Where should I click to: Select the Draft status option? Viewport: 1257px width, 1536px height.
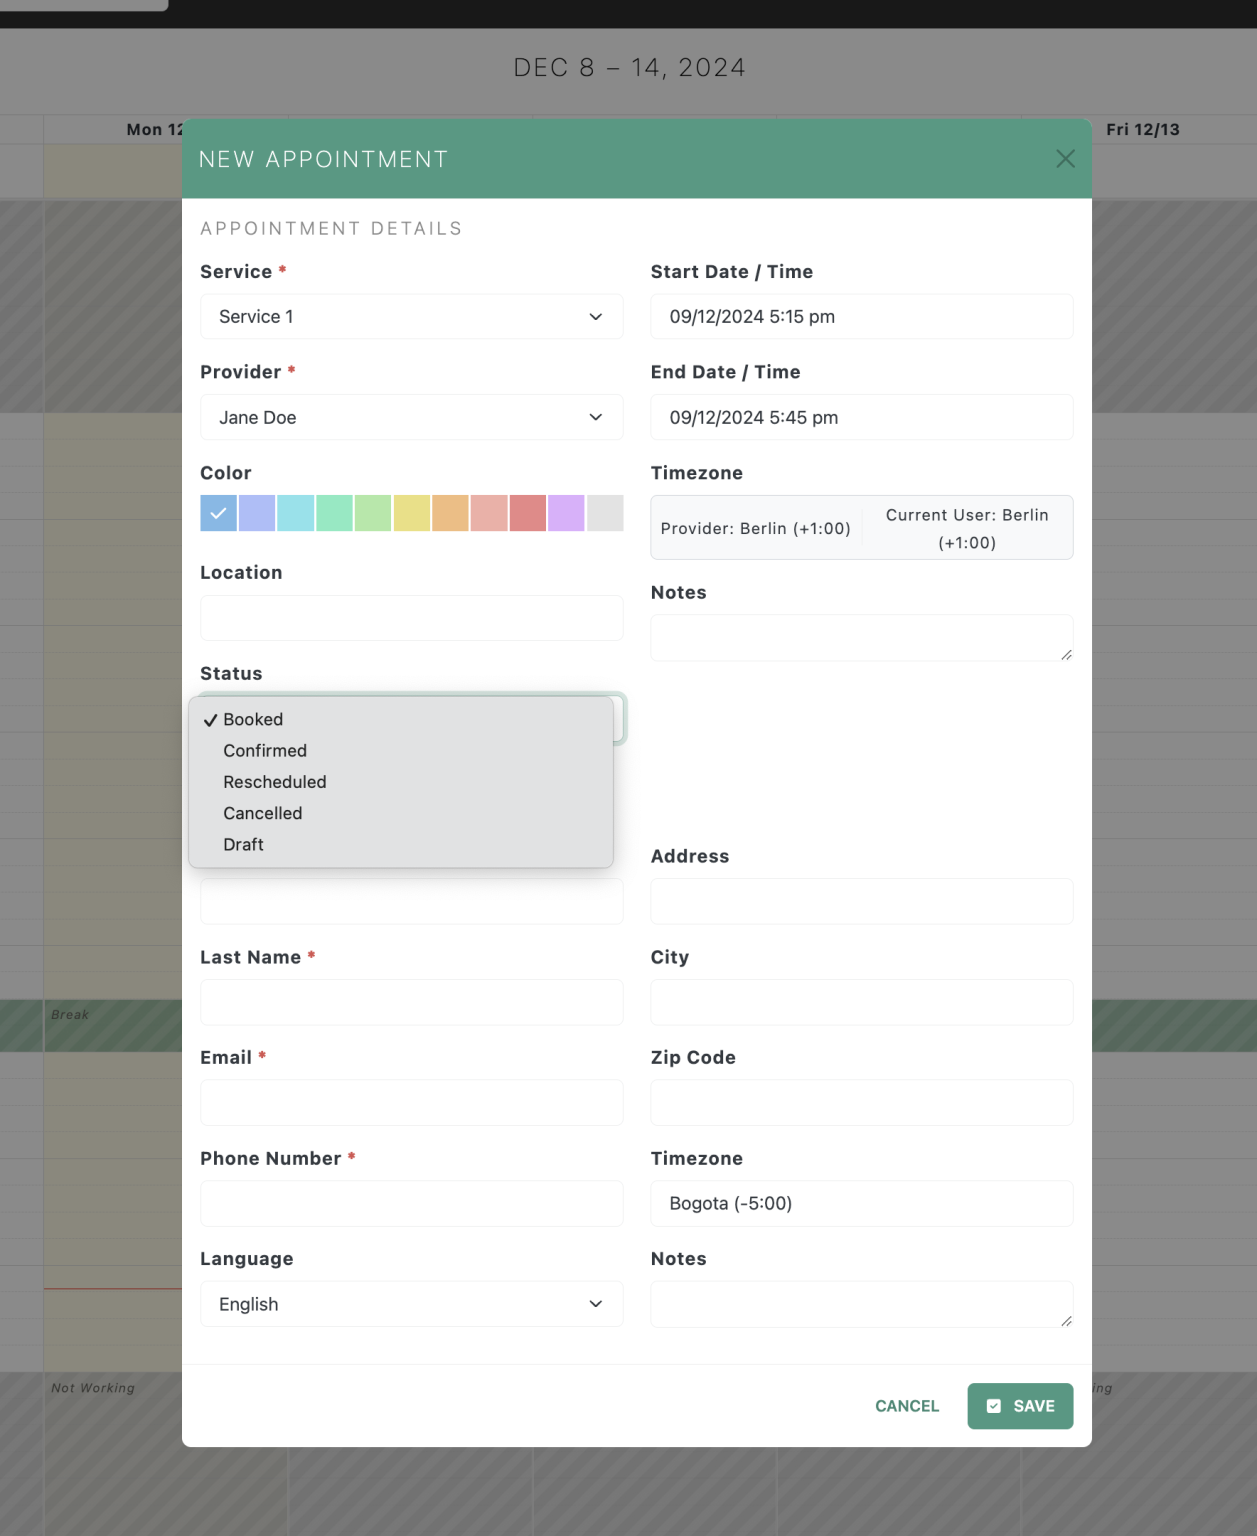[243, 844]
